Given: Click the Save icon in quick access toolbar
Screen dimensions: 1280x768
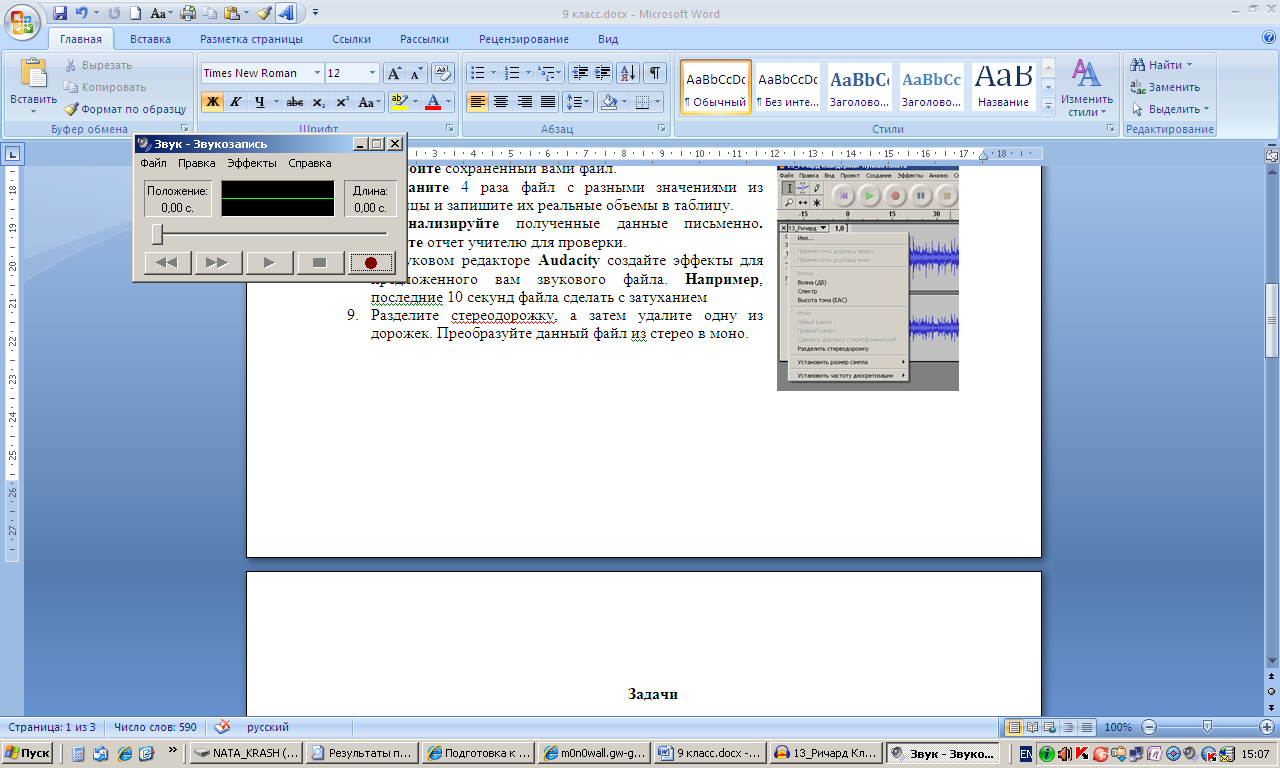Looking at the screenshot, I should (60, 14).
